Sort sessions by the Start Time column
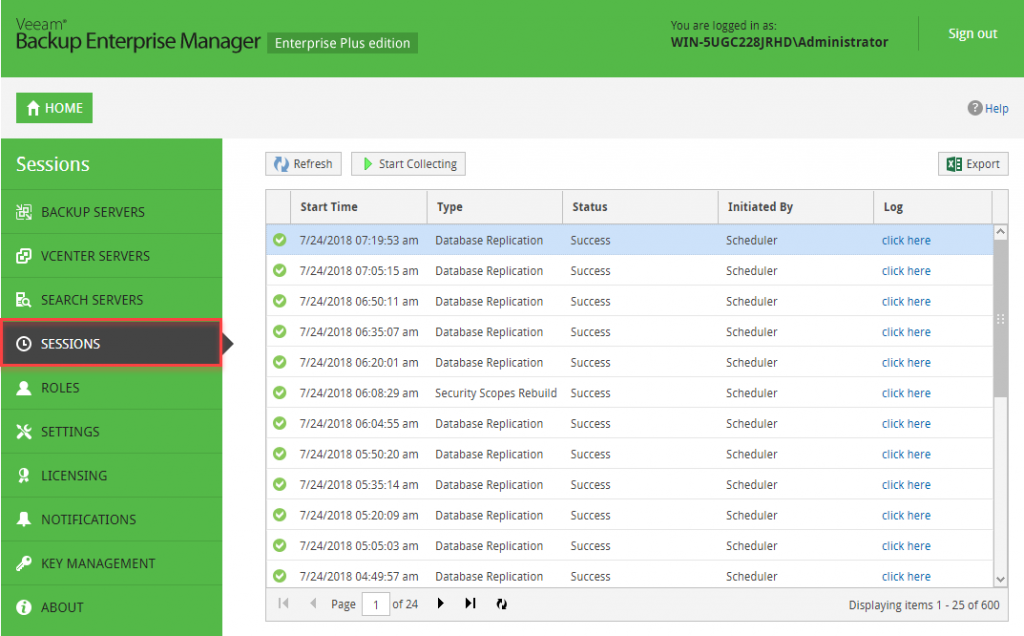 click(x=326, y=206)
